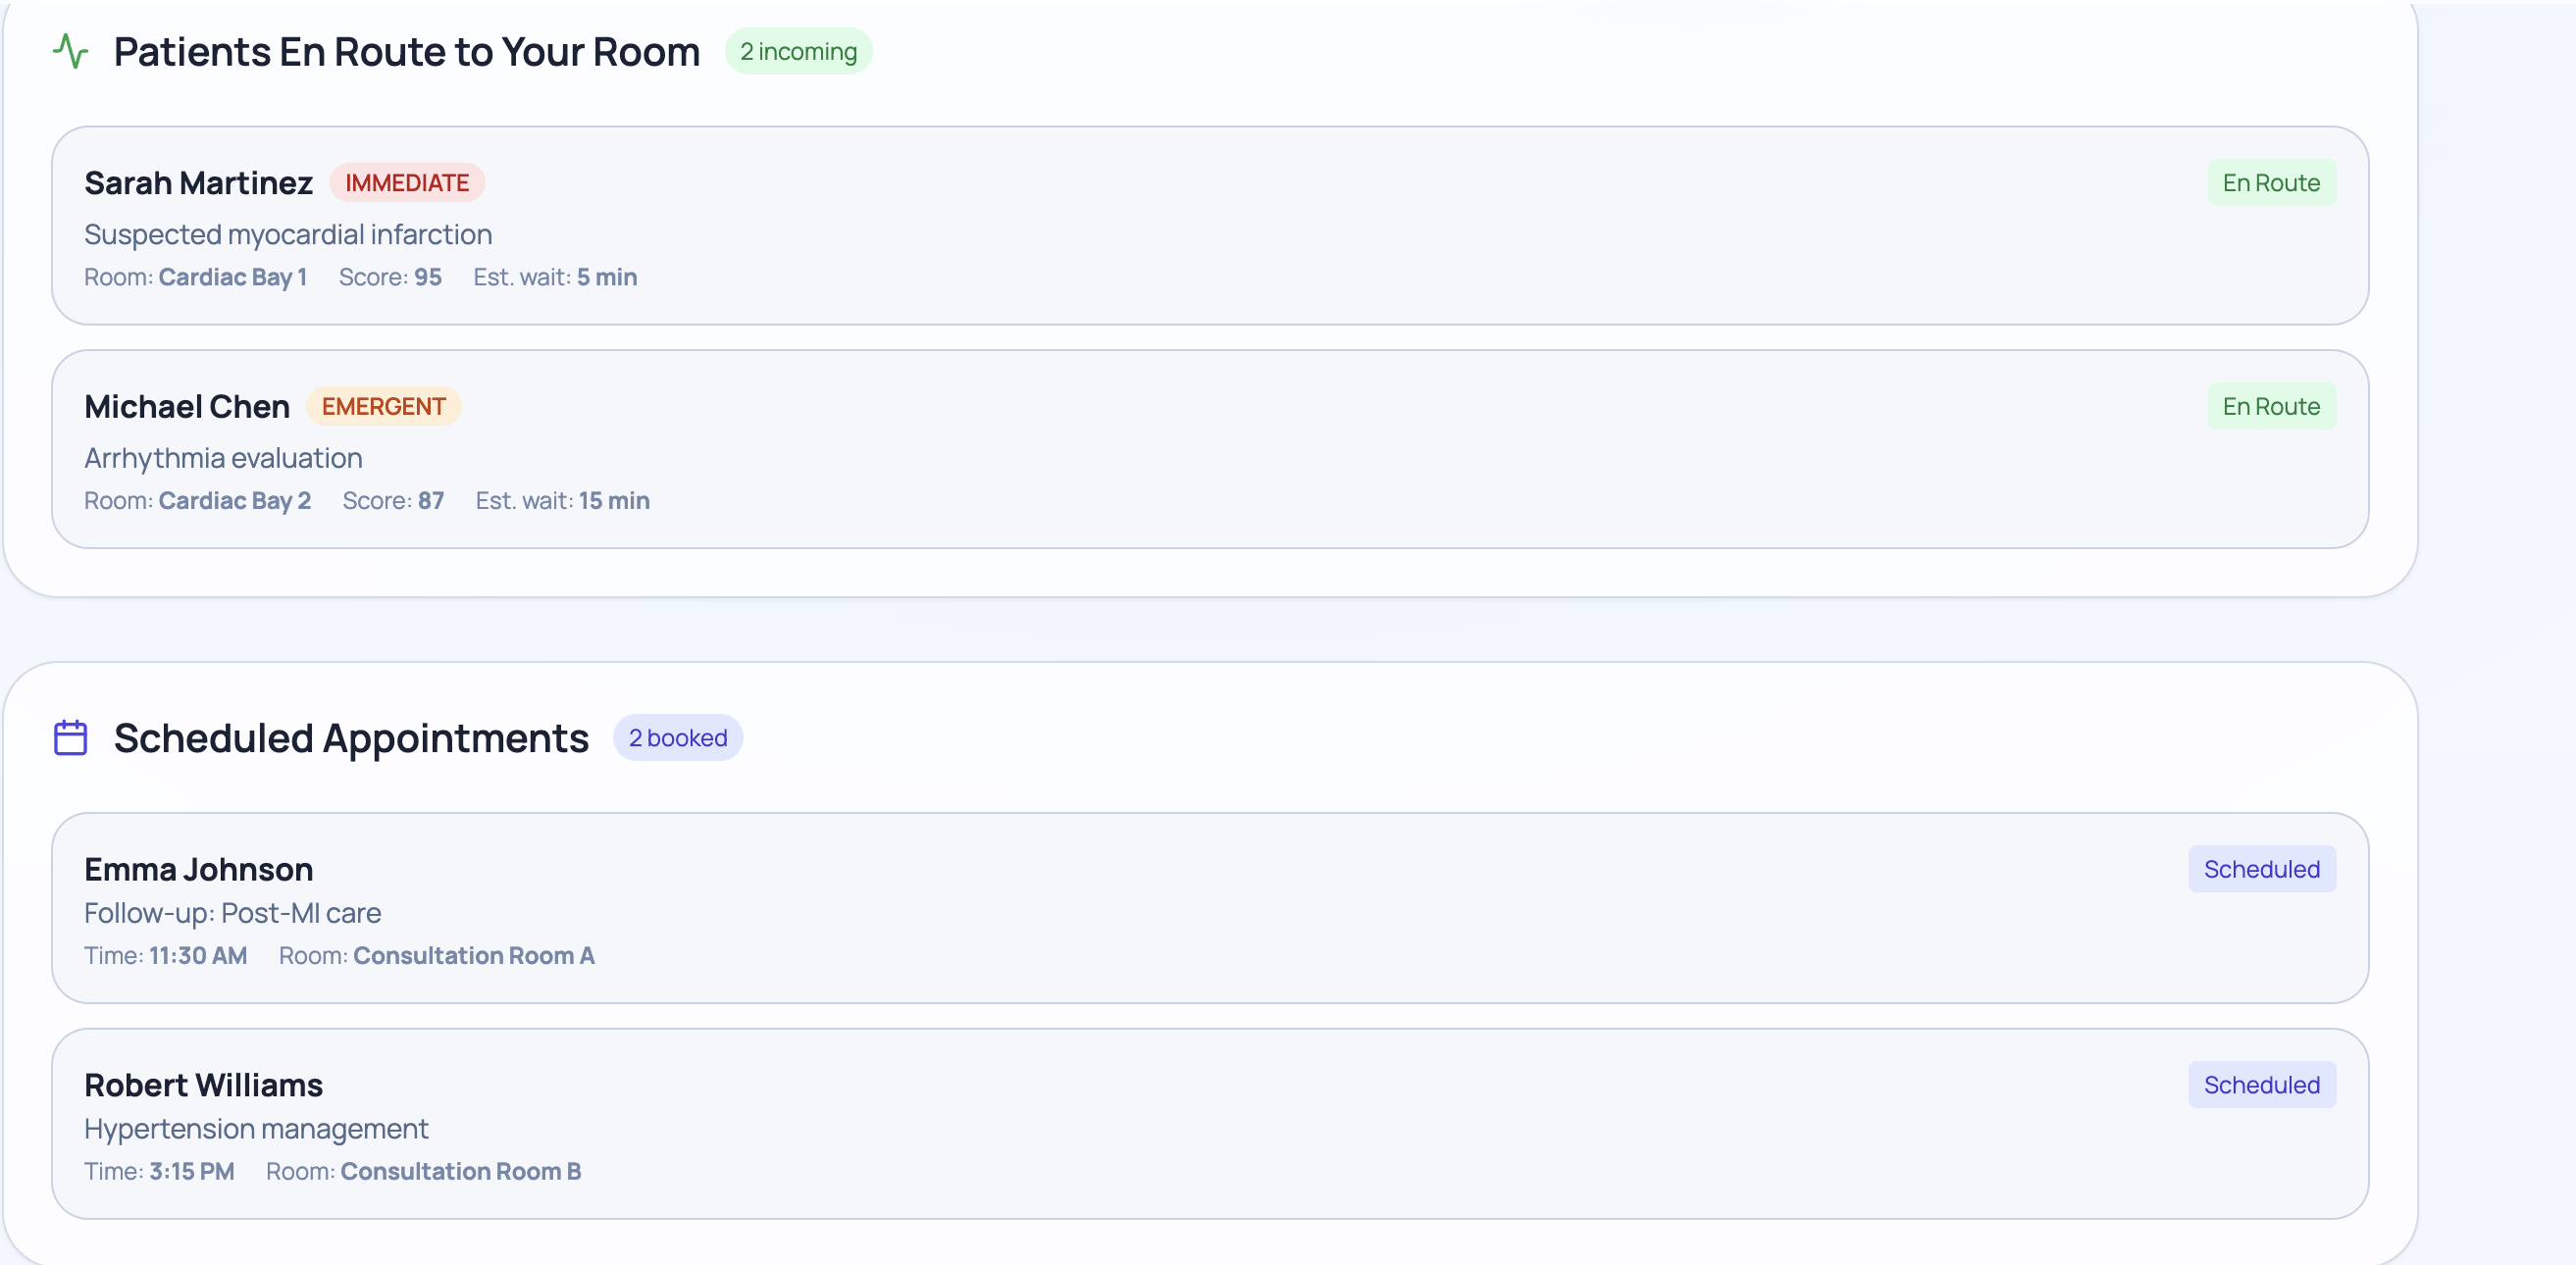Click Michael Chen's En Route status
This screenshot has height=1265, width=2576.
pos(2271,407)
